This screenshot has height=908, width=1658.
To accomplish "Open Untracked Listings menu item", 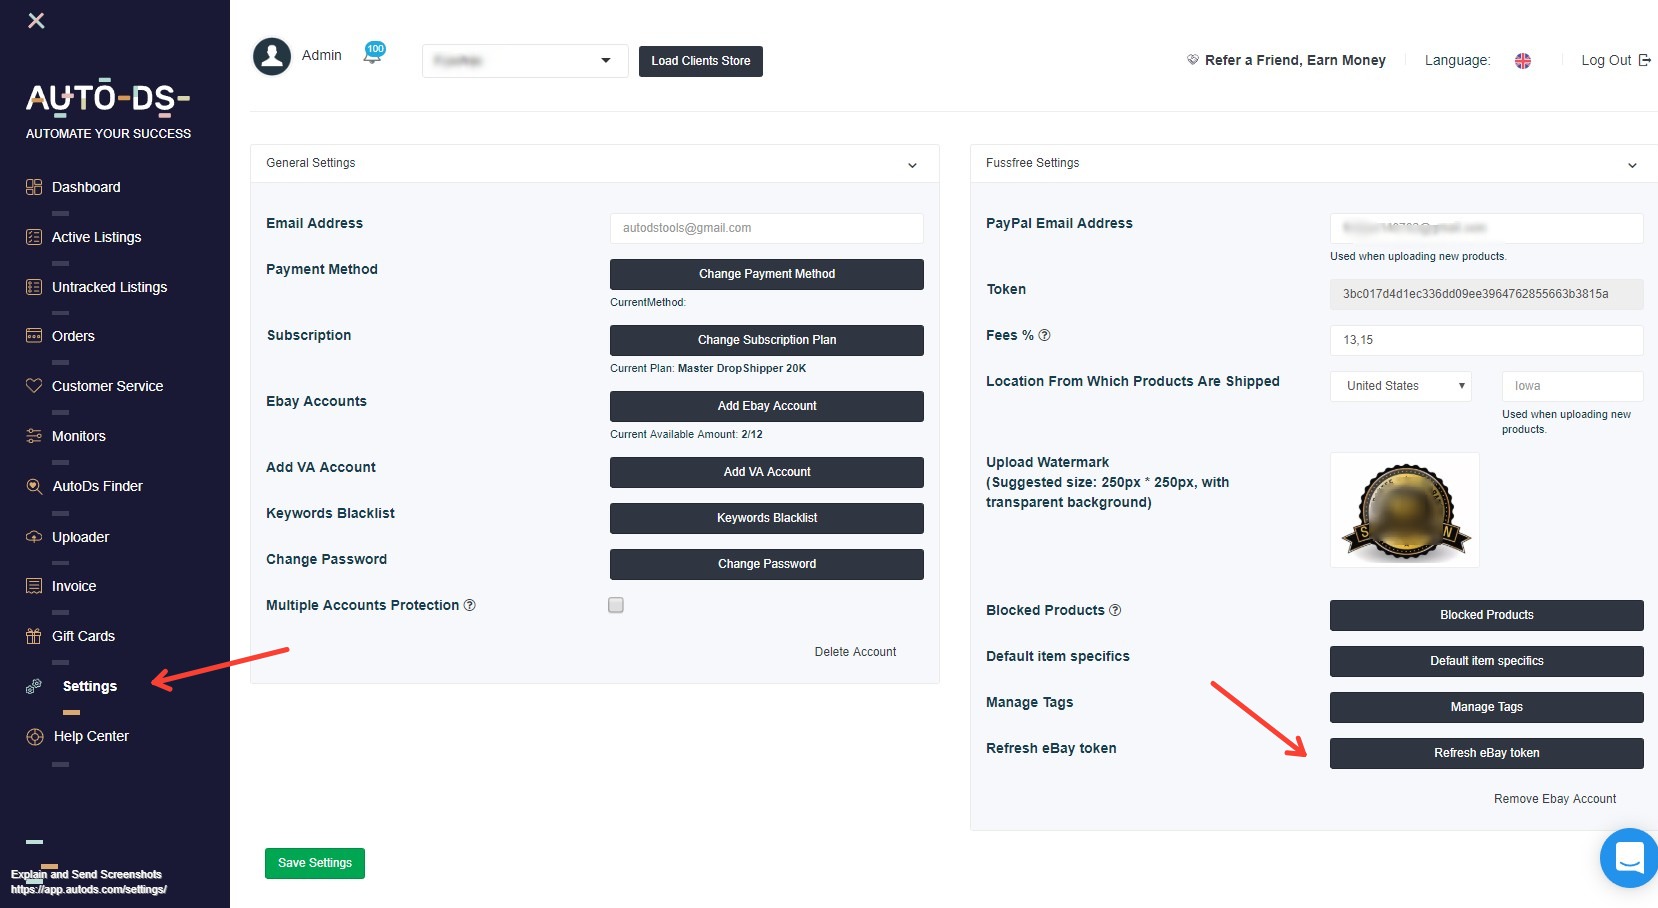I will tap(110, 287).
